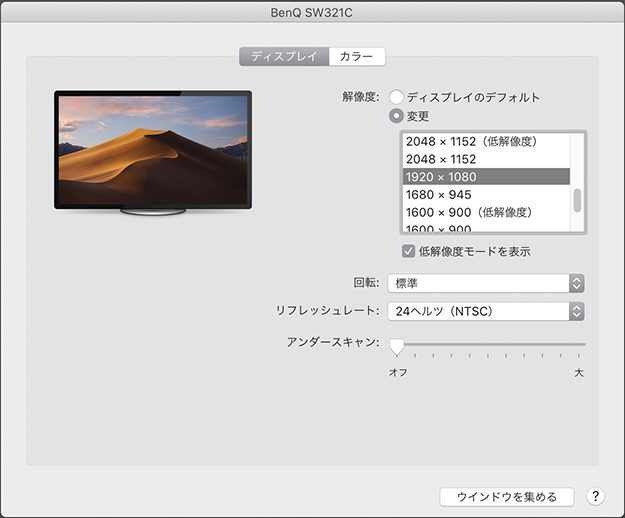Select the highlighted 1920 × 1080 resolution

441,177
